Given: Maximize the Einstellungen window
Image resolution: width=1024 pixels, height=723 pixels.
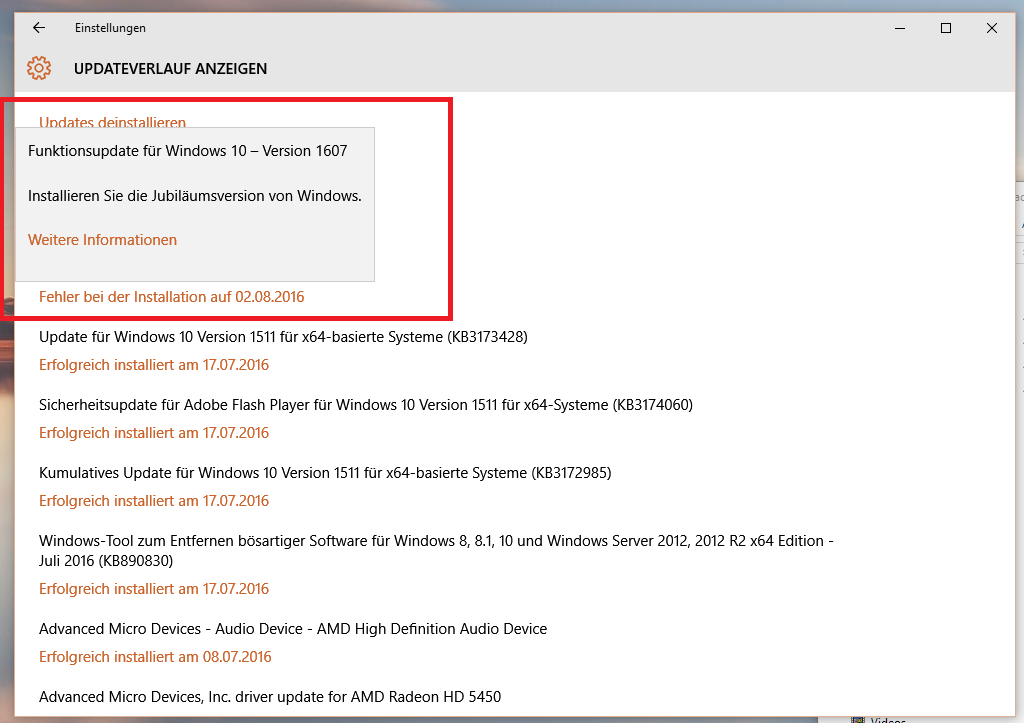Looking at the screenshot, I should click(946, 28).
